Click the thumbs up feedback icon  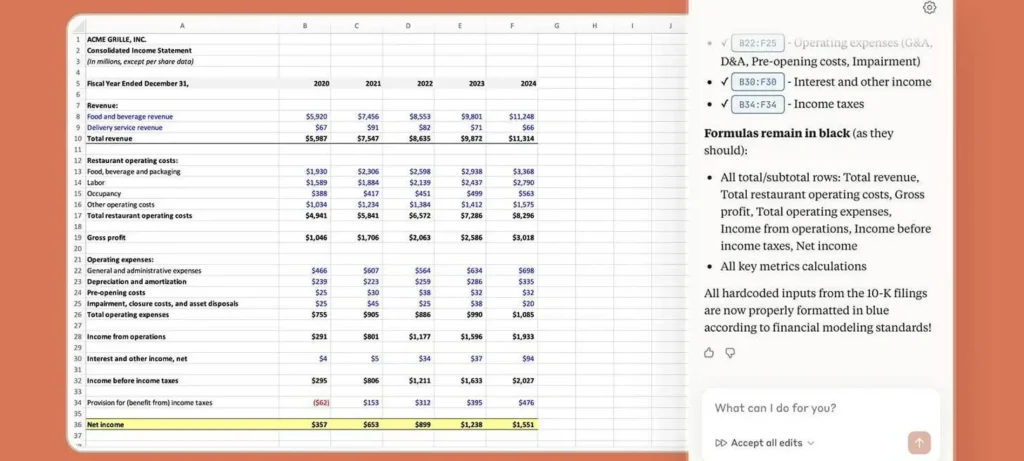[709, 353]
